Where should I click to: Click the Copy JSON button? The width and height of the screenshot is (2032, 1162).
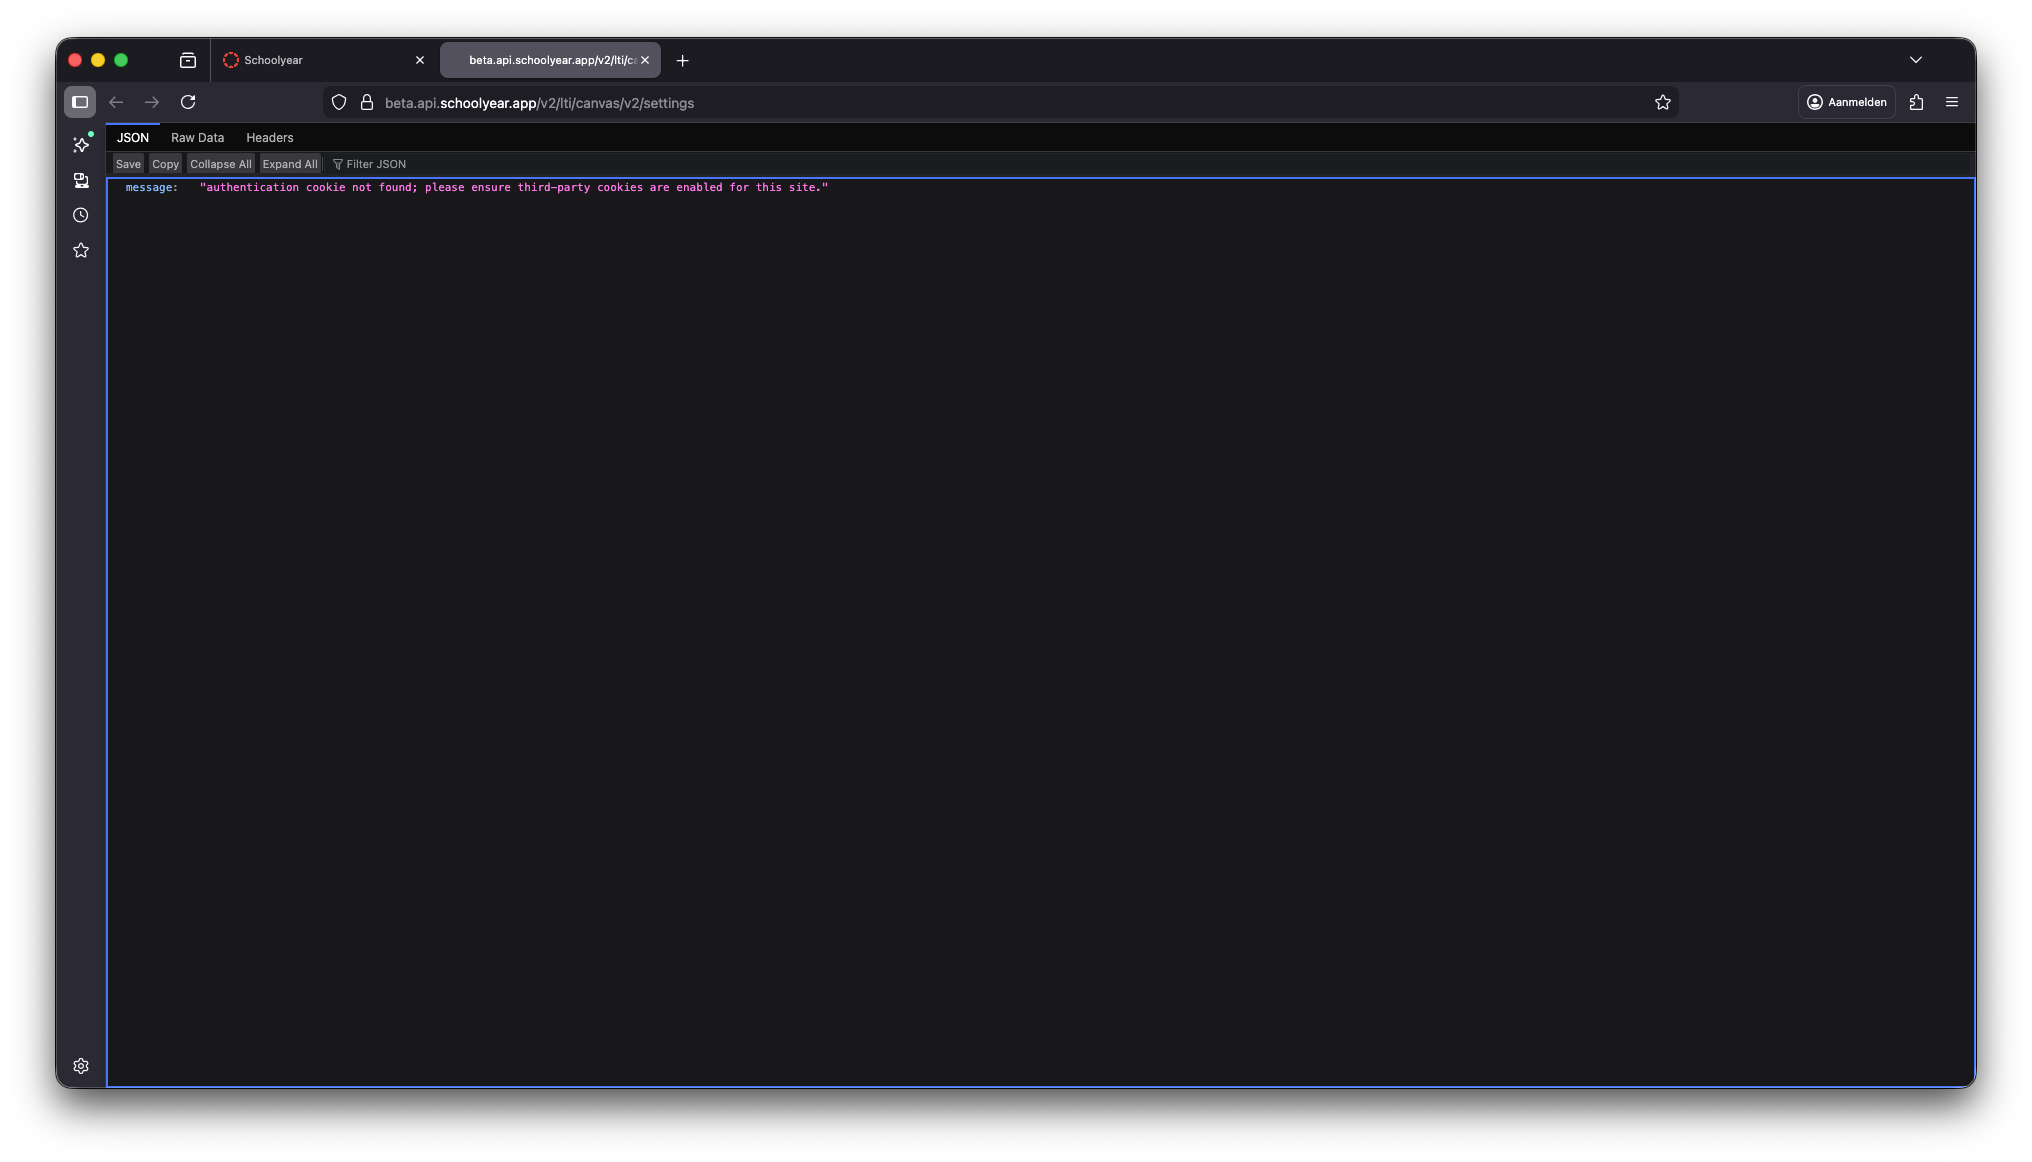tap(165, 164)
